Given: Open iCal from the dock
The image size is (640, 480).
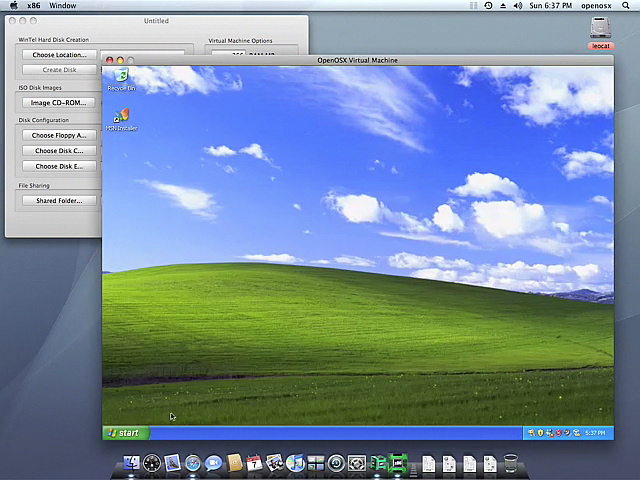Looking at the screenshot, I should click(x=254, y=463).
